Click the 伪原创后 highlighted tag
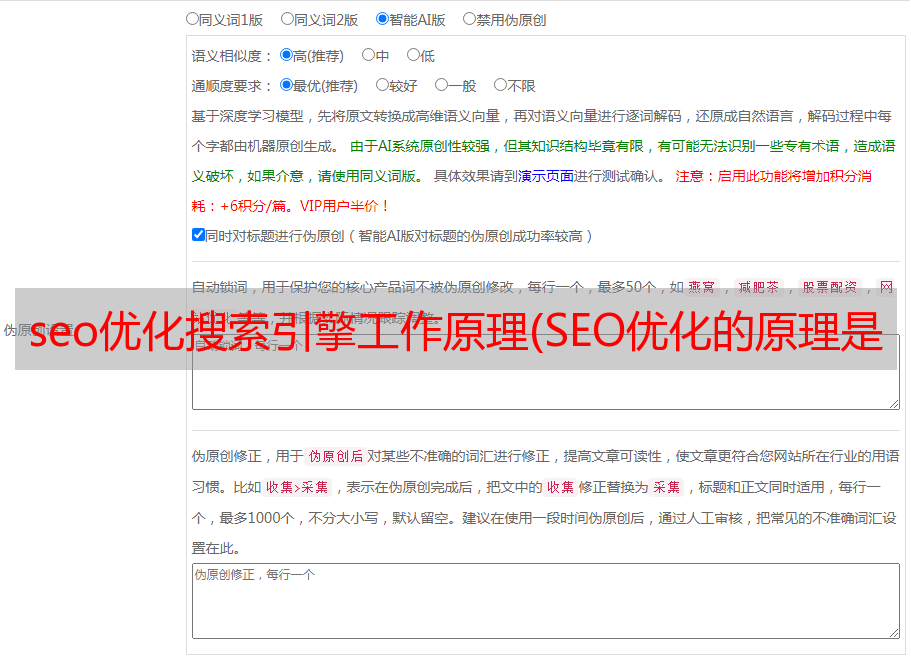The image size is (911, 658). (x=336, y=456)
